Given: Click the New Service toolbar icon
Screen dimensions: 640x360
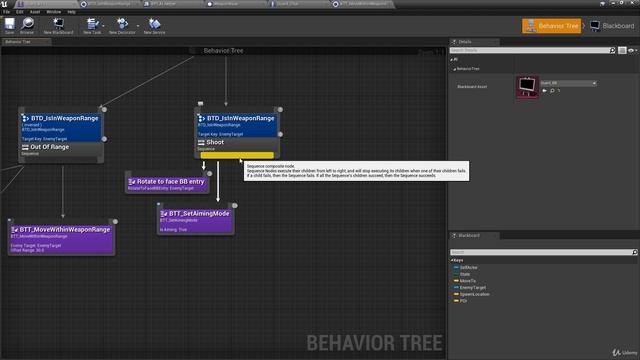Looking at the screenshot, I should click(154, 25).
